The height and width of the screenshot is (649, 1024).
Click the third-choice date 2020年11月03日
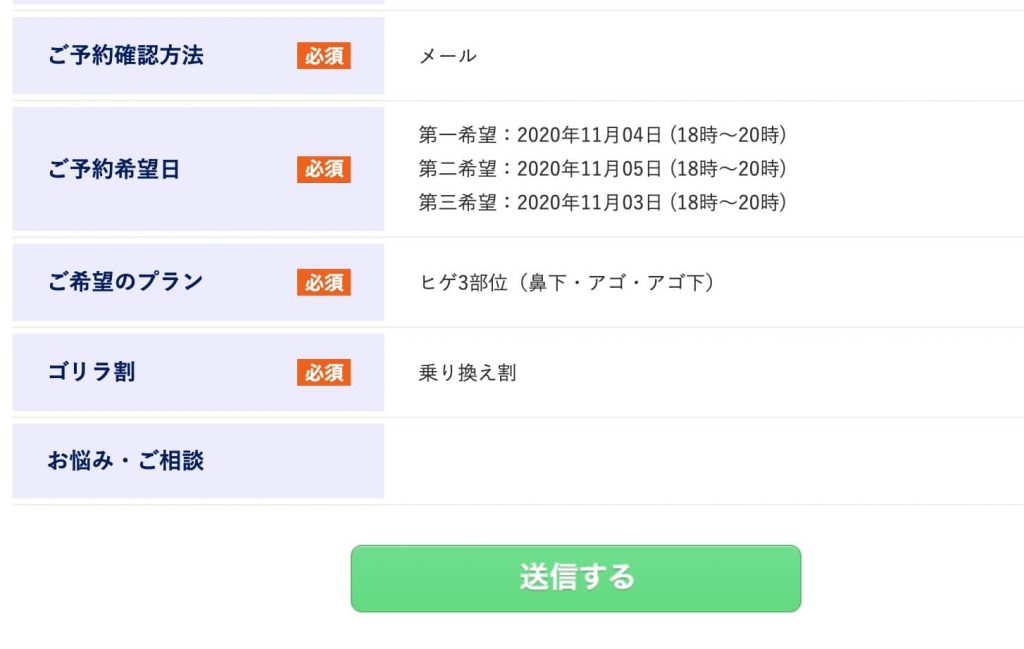coord(589,202)
